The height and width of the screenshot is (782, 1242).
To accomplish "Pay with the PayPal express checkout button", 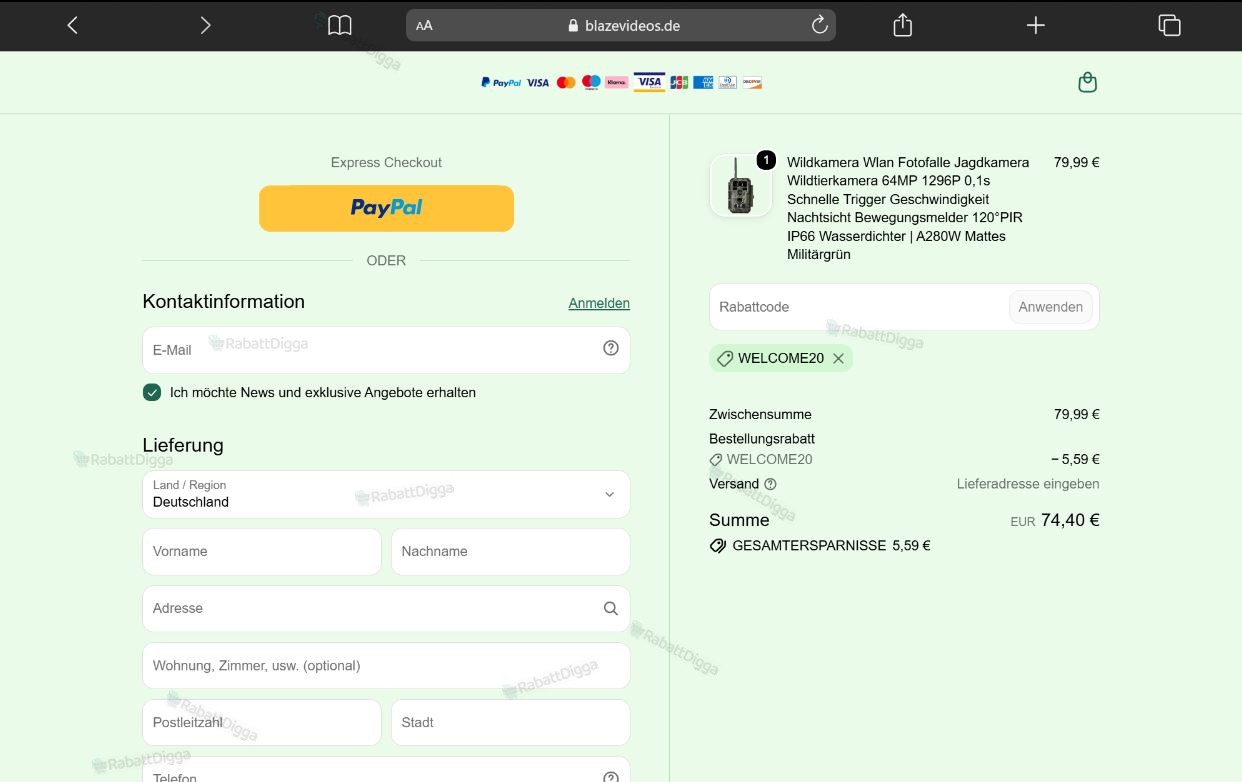I will click(x=386, y=208).
